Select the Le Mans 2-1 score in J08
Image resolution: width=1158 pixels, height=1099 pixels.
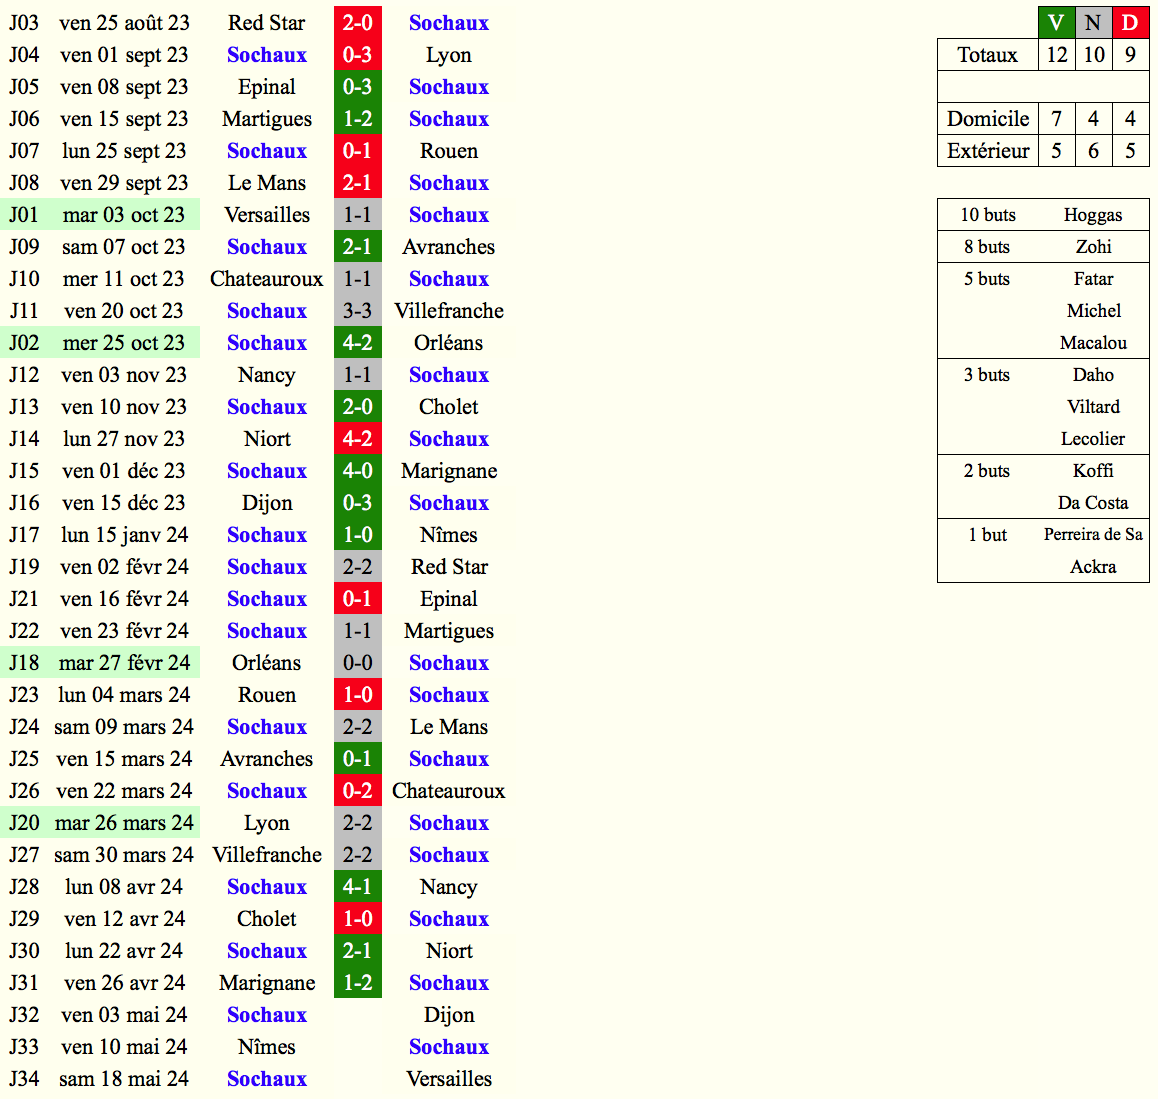(357, 182)
